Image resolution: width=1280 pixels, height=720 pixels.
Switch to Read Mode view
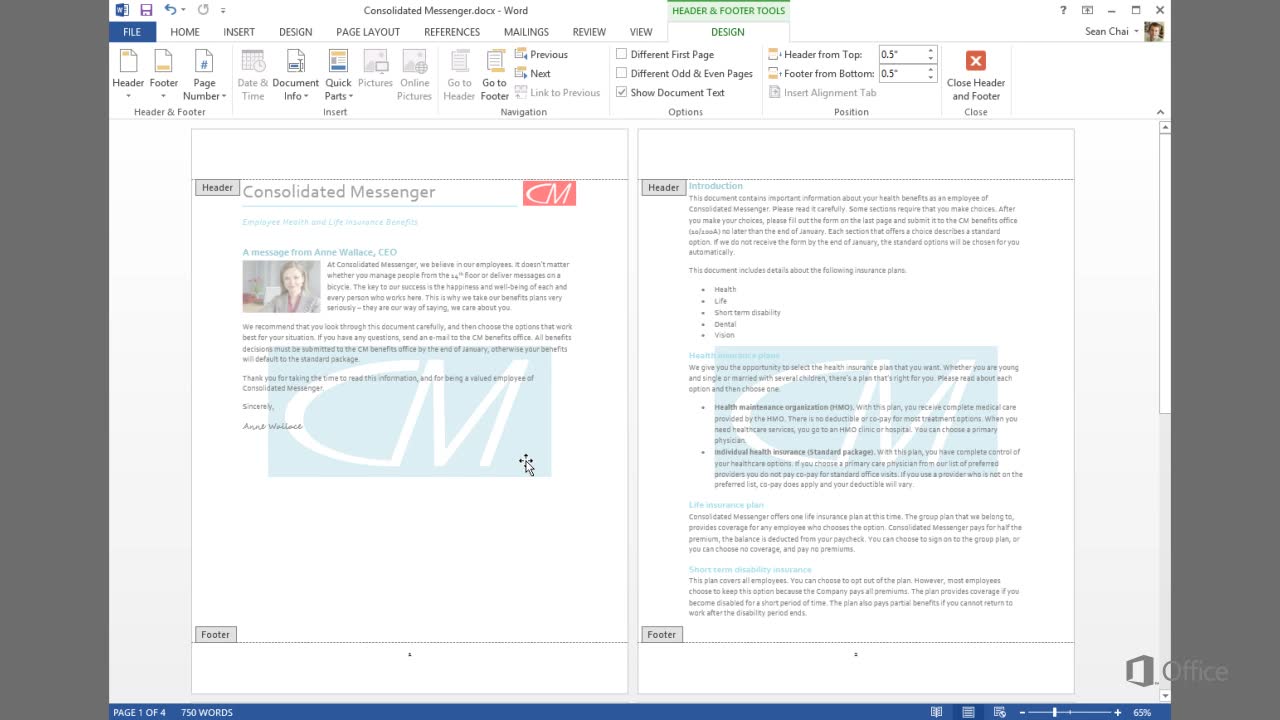[x=936, y=712]
